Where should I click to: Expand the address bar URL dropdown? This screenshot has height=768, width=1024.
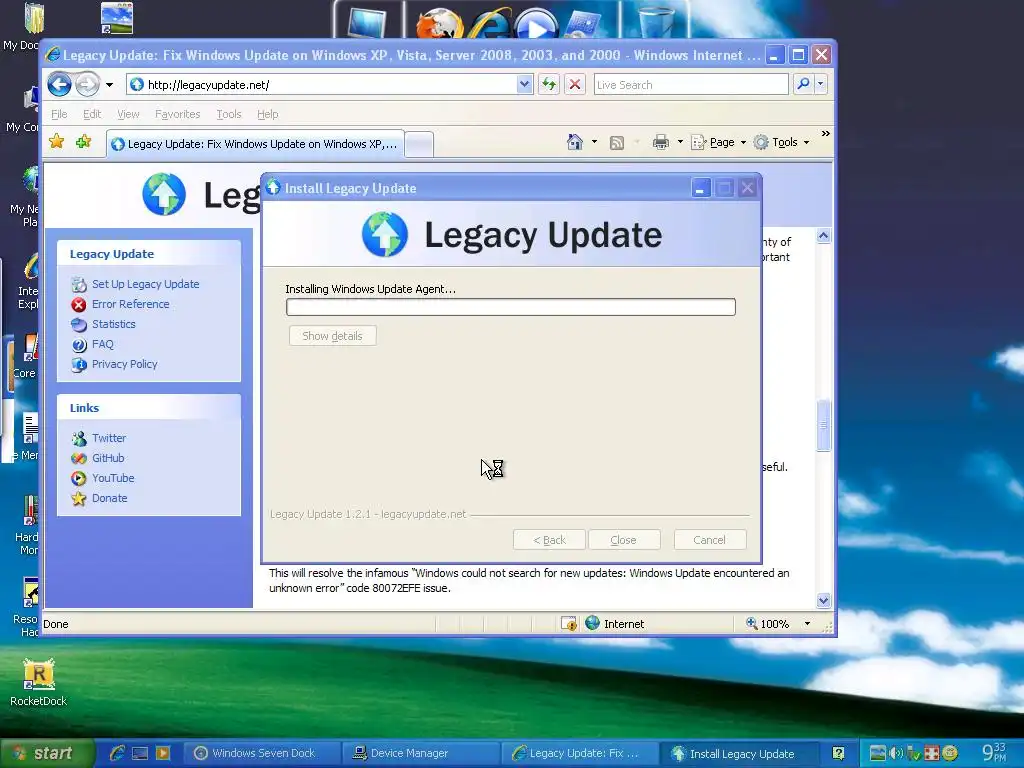(x=524, y=84)
